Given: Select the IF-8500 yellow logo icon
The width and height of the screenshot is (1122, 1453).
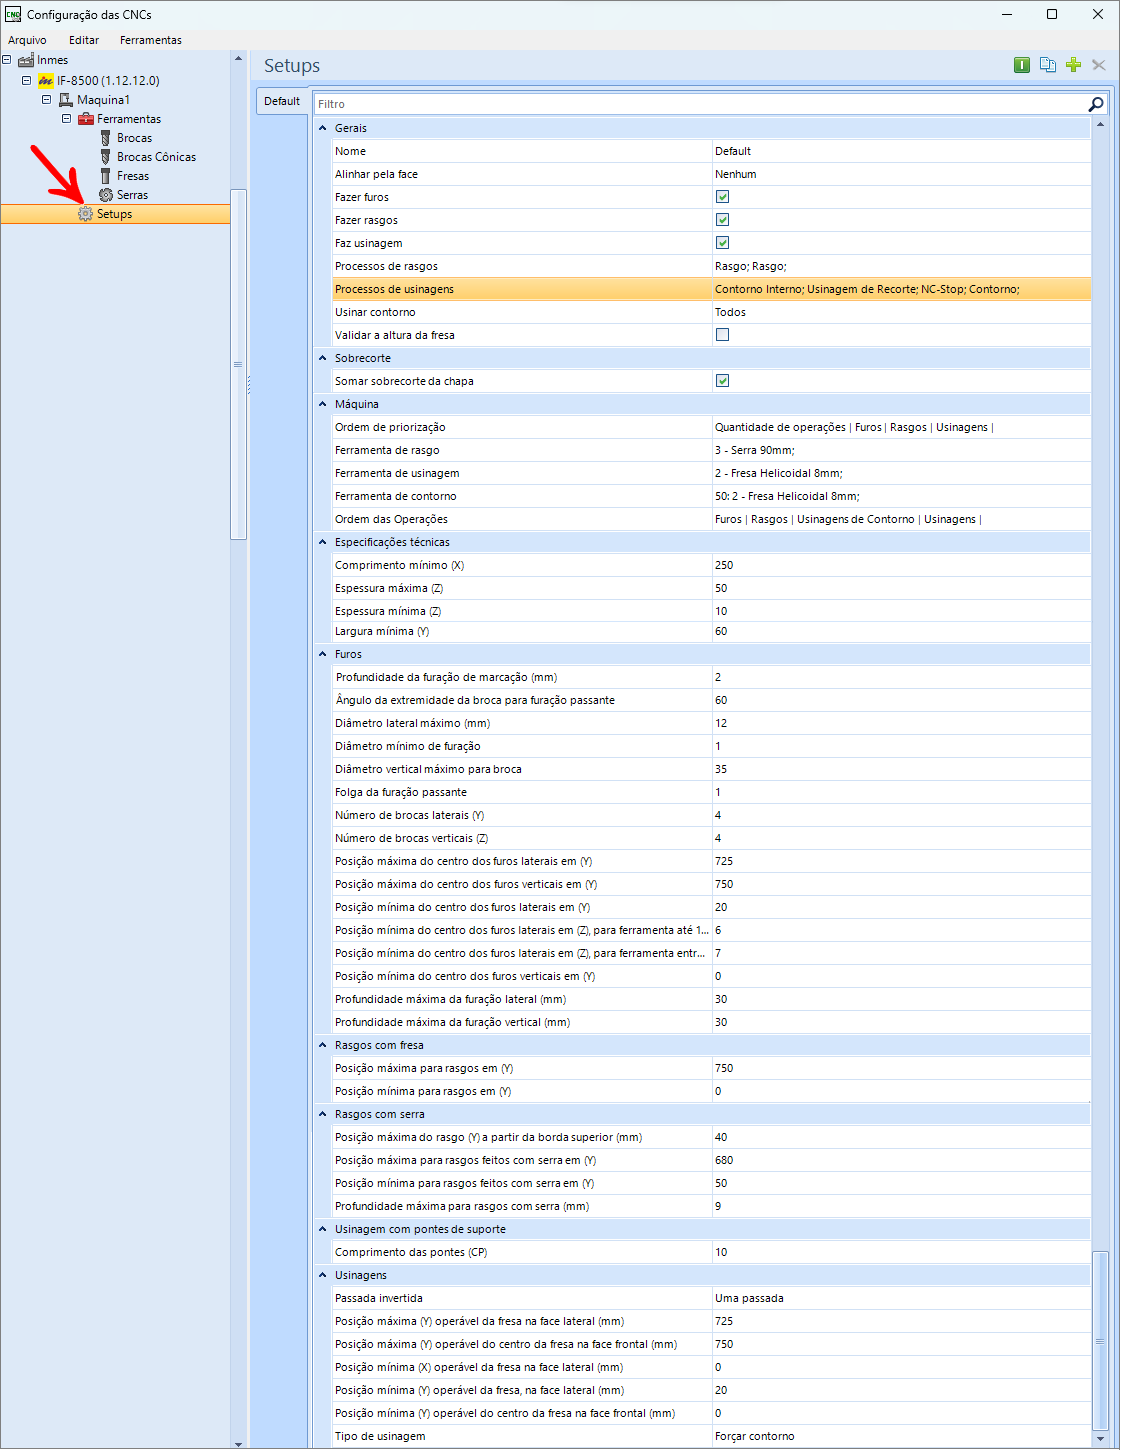Looking at the screenshot, I should 46,80.
